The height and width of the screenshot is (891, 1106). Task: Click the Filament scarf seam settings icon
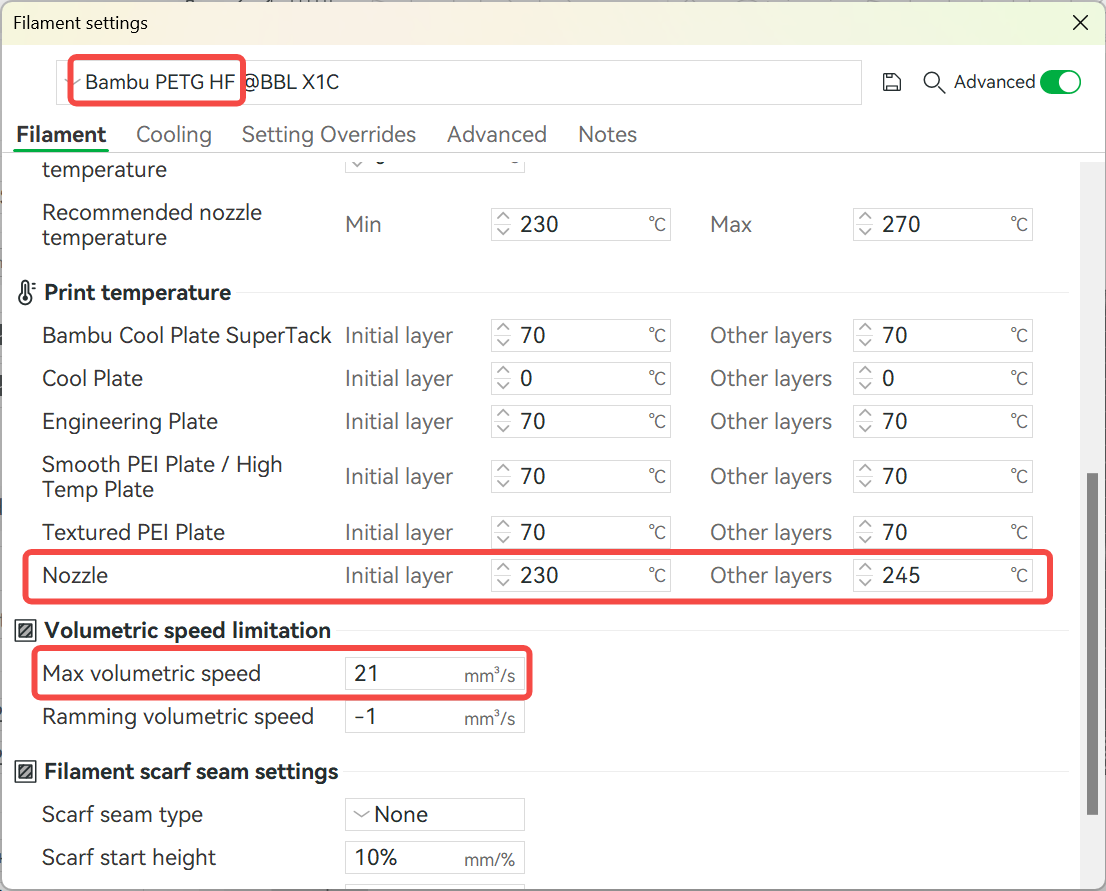pyautogui.click(x=25, y=771)
